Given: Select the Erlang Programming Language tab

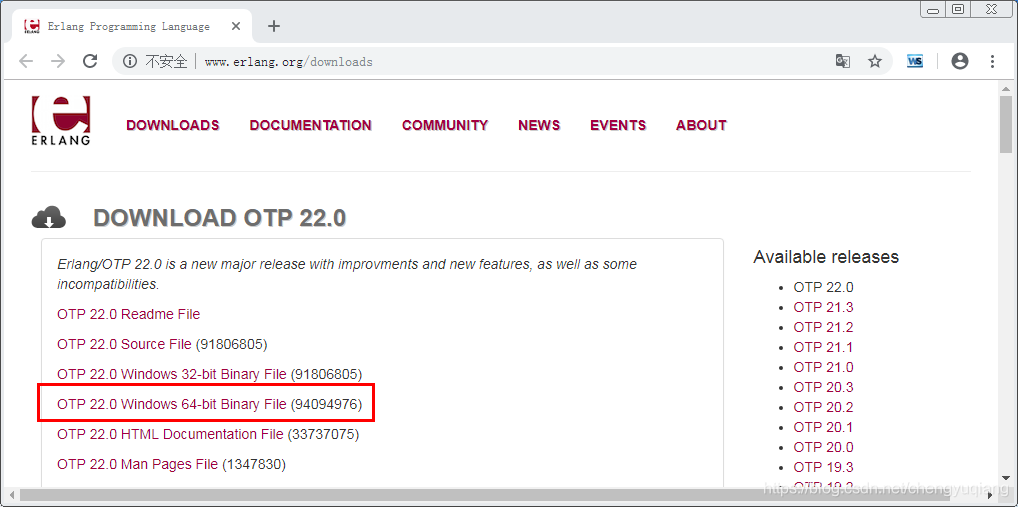Looking at the screenshot, I should pyautogui.click(x=130, y=27).
